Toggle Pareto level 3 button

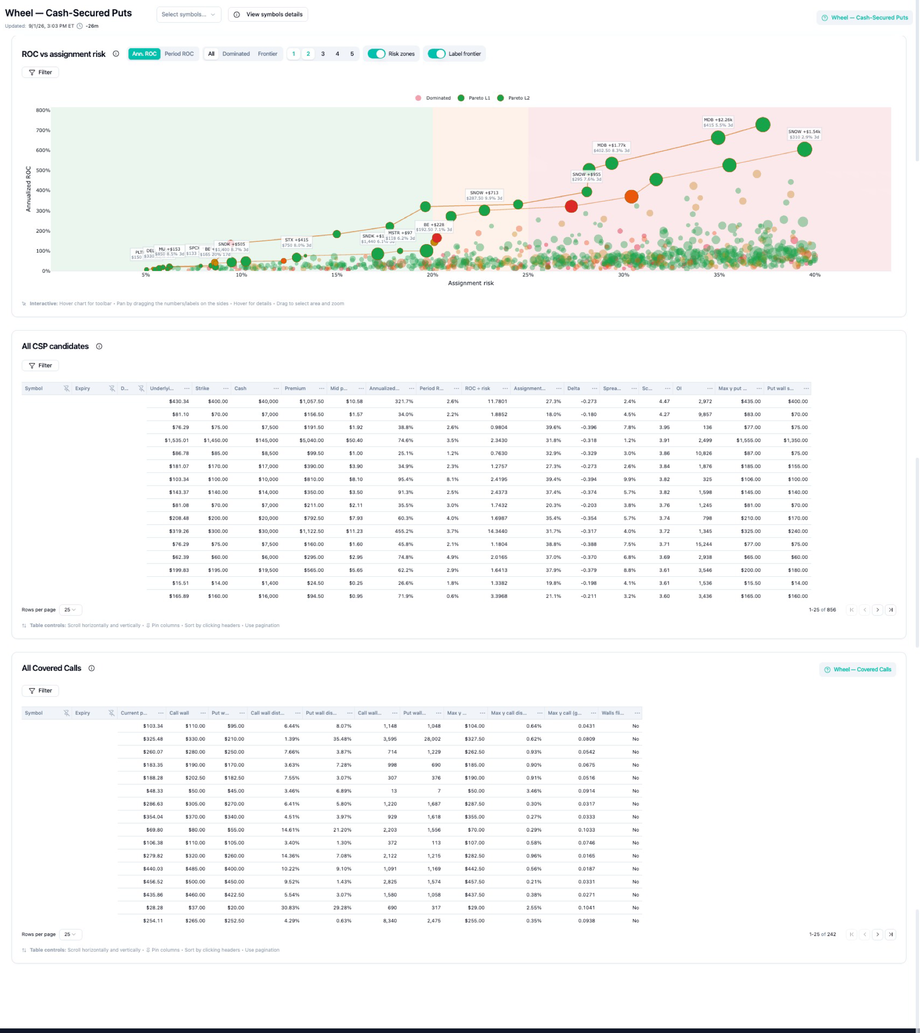[x=323, y=54]
